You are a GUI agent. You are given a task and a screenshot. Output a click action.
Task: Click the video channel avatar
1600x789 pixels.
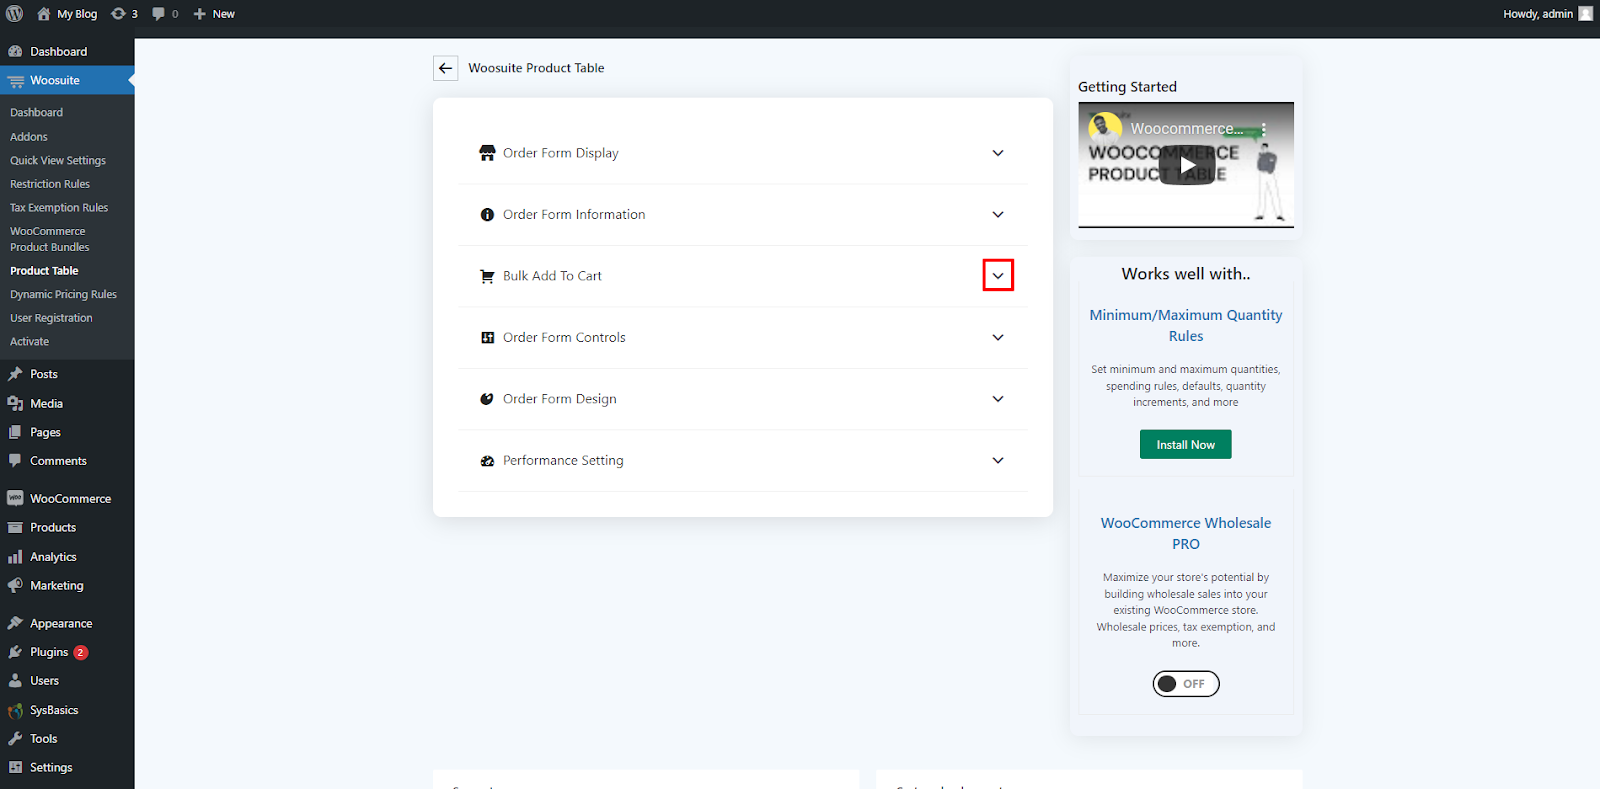point(1105,128)
